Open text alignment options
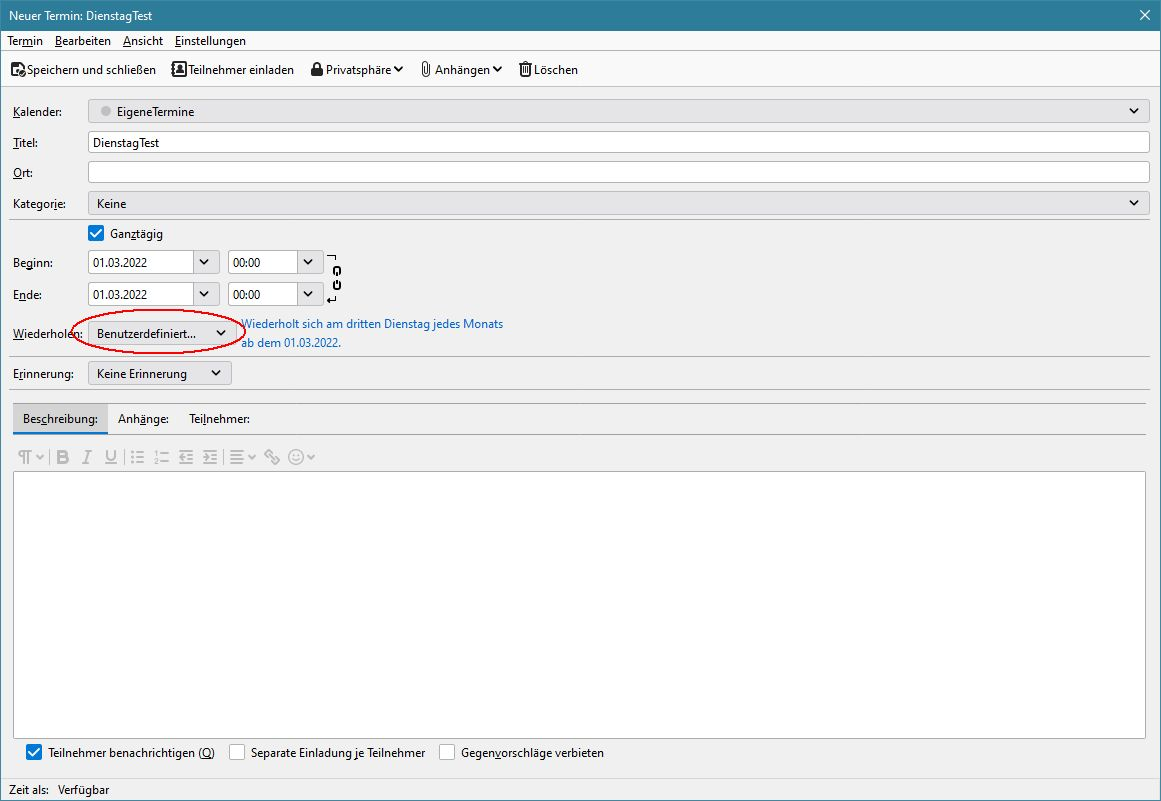Image resolution: width=1161 pixels, height=801 pixels. (242, 458)
